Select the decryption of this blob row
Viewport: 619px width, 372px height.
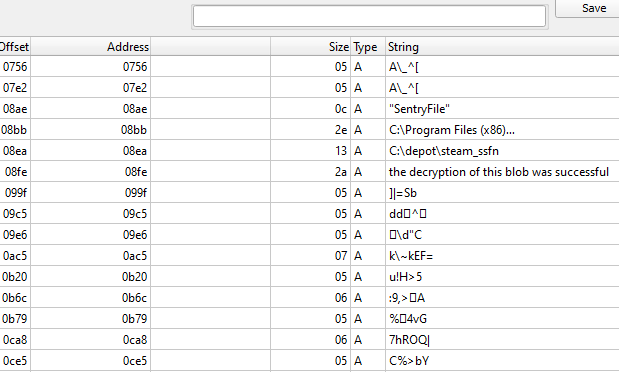tap(310, 171)
